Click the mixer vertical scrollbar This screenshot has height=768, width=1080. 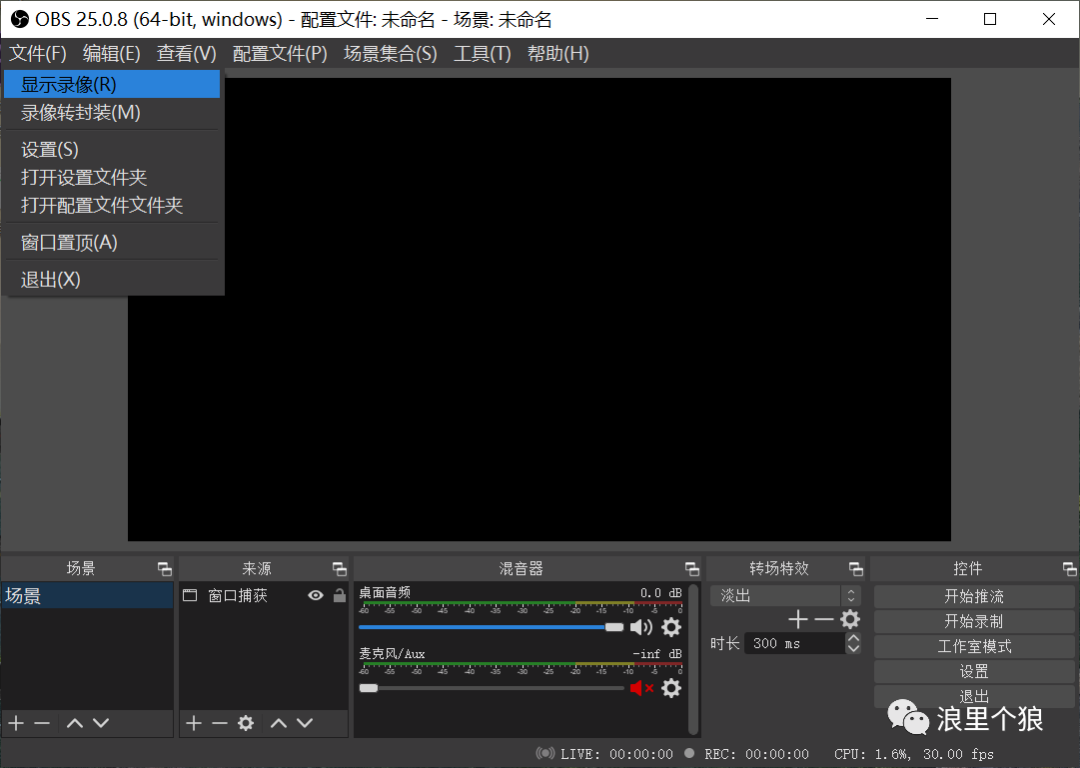694,660
